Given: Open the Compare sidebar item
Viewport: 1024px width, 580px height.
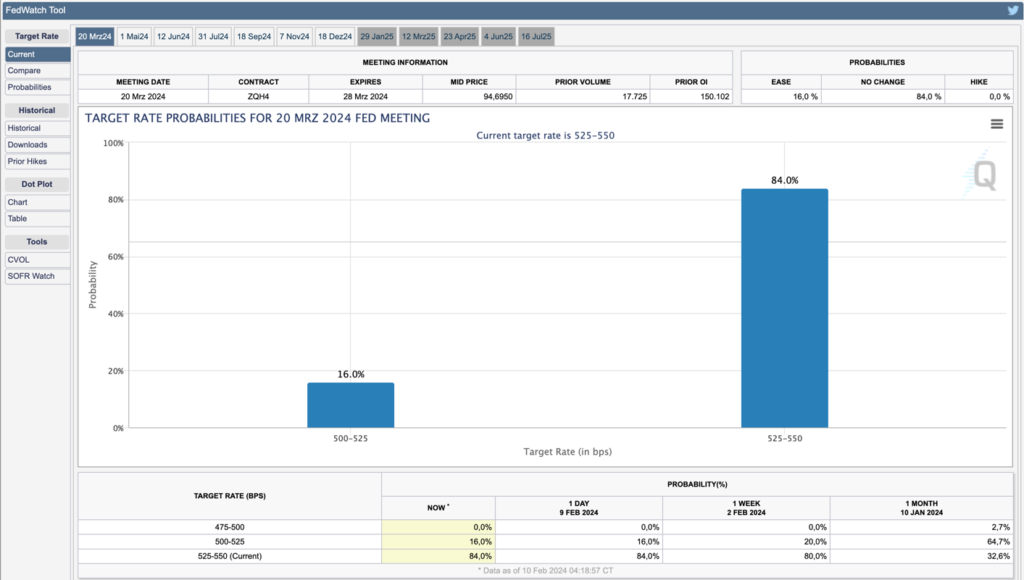Looking at the screenshot, I should pos(37,71).
